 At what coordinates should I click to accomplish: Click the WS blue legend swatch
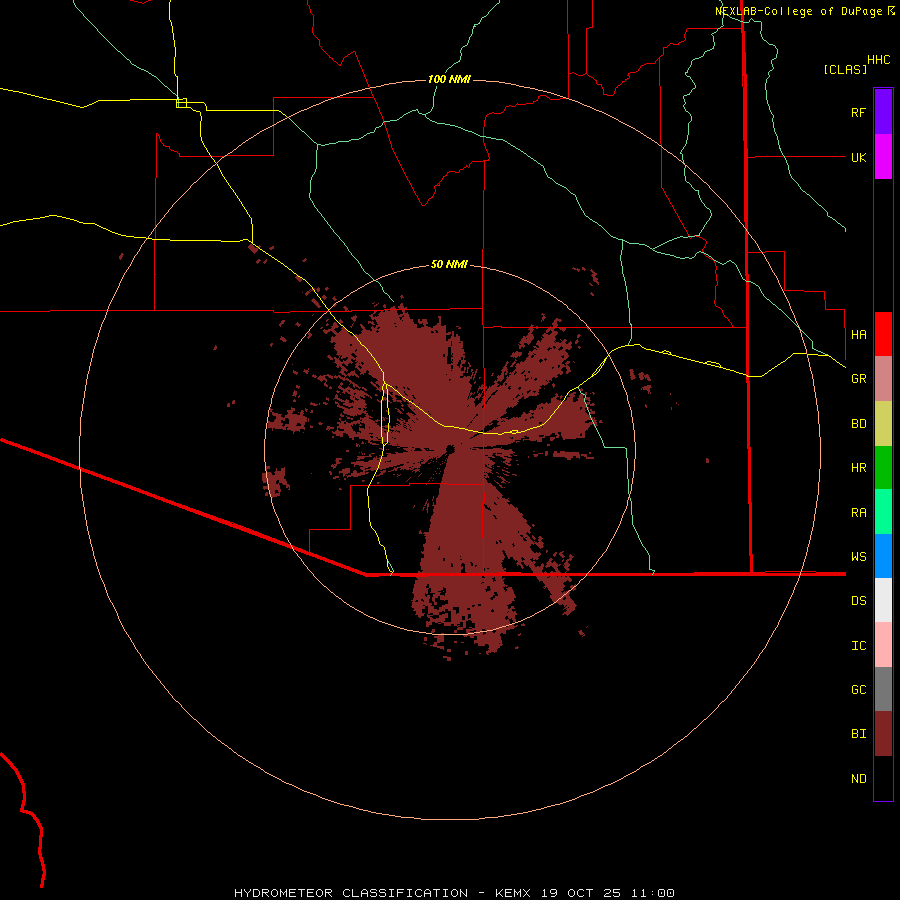pyautogui.click(x=883, y=556)
